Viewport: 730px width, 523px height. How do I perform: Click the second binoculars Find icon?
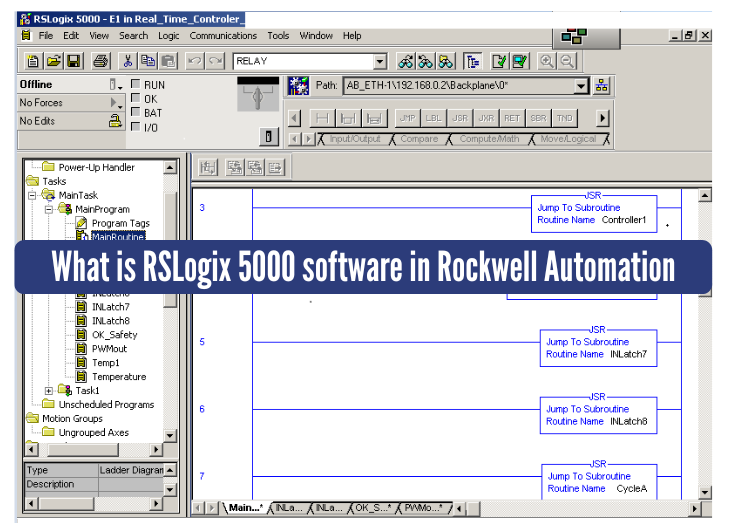[x=426, y=61]
